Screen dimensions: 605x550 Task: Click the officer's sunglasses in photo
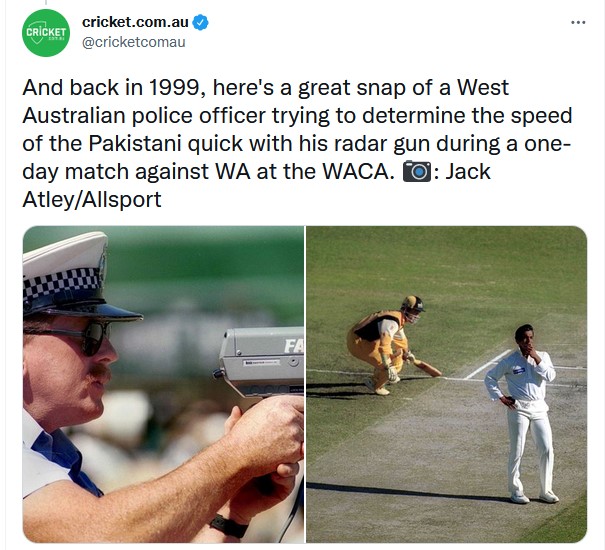(73, 334)
